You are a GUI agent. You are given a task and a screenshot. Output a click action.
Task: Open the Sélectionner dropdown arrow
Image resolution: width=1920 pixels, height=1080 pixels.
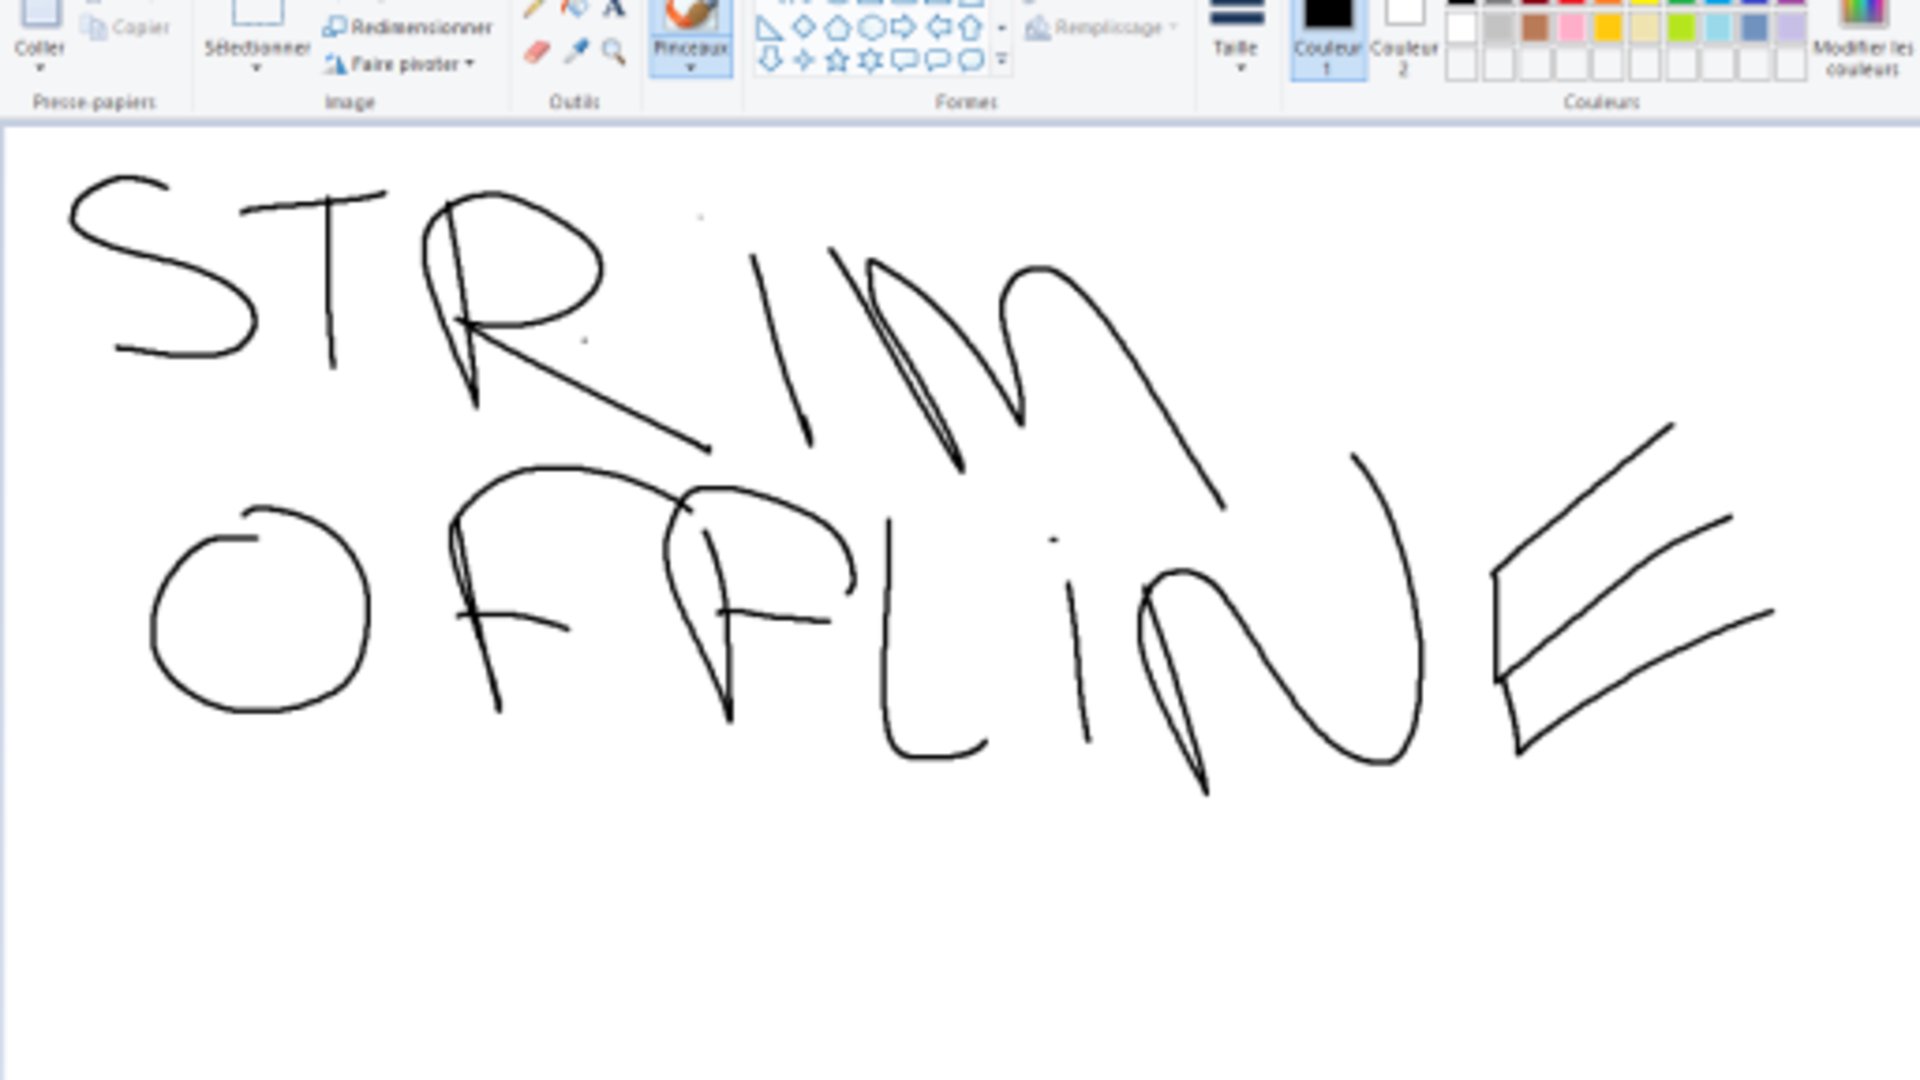(x=257, y=68)
